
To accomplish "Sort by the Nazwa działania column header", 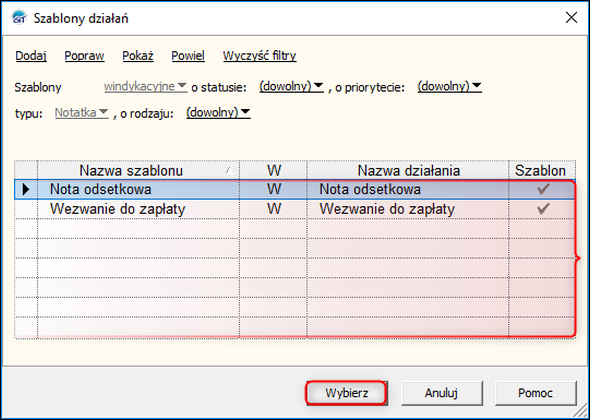I will [x=408, y=170].
